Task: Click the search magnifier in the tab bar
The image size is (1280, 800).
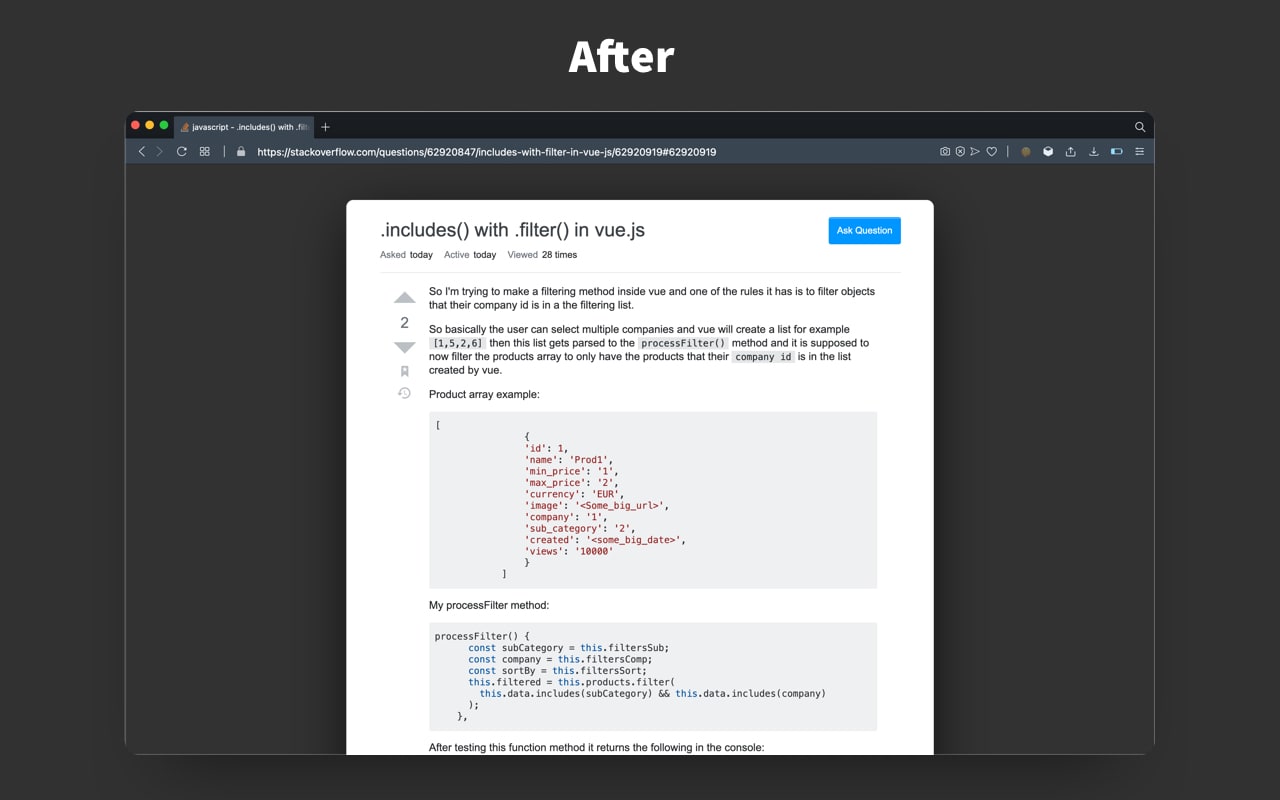Action: point(1140,127)
